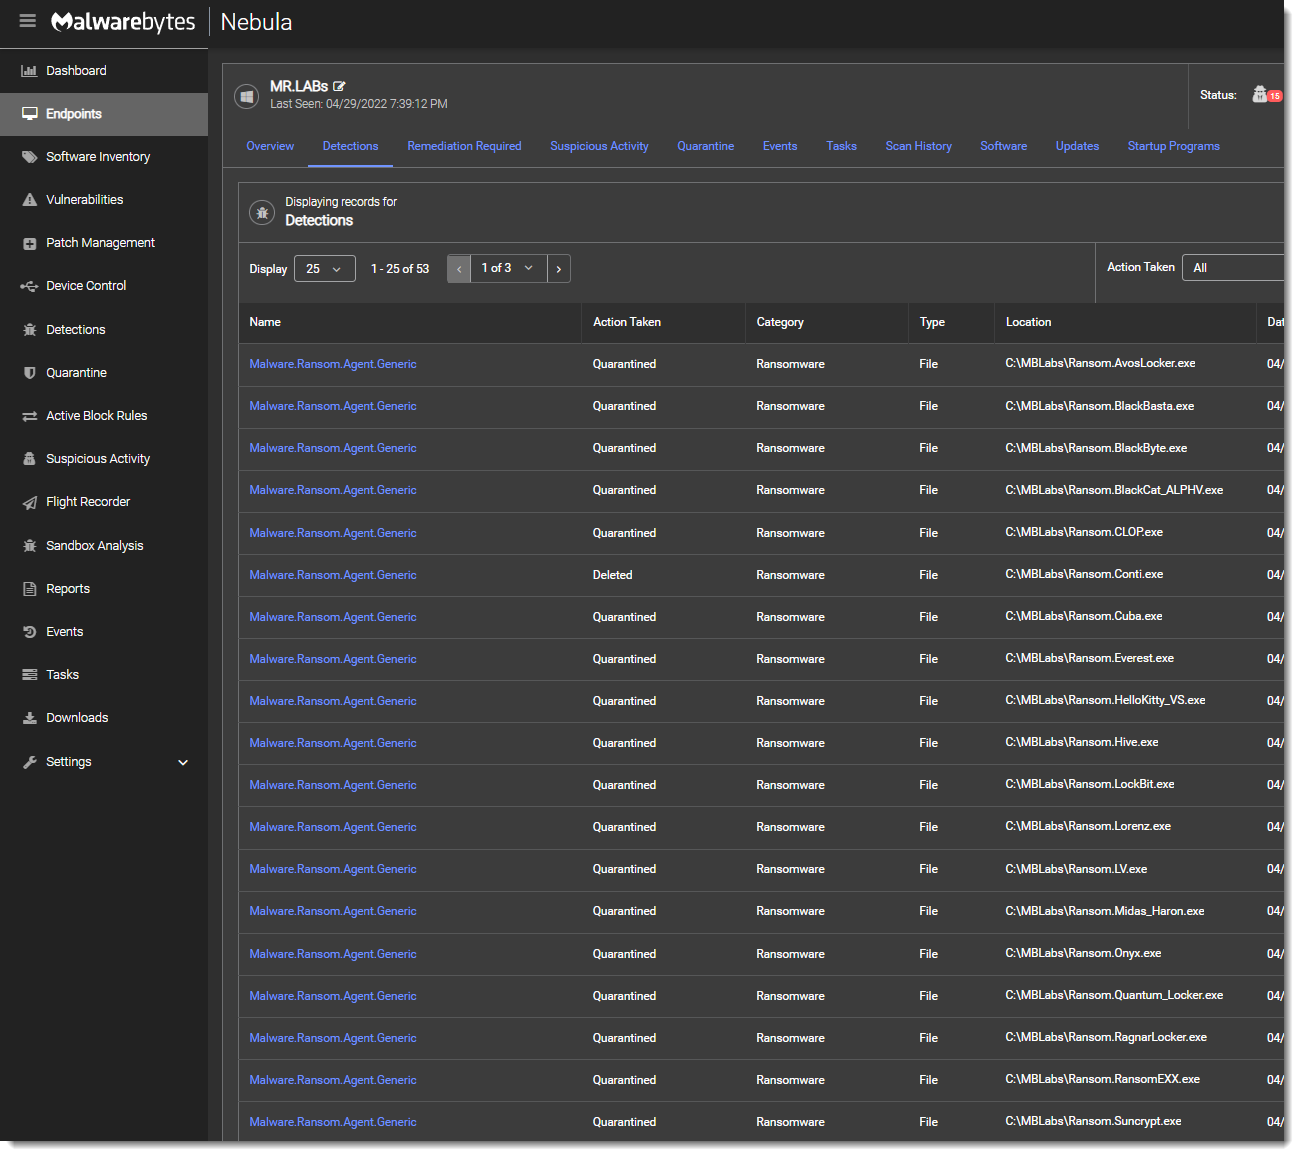
Task: Click the status alert icon with badge
Action: 1266,94
